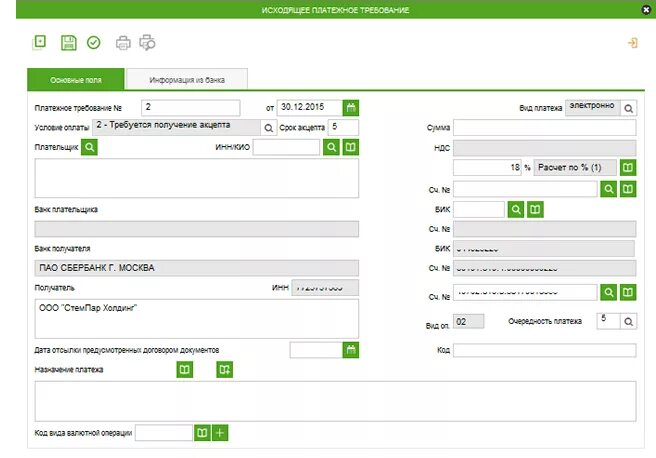
Task: Open the payer account directory book icon
Action: pyautogui.click(x=628, y=189)
